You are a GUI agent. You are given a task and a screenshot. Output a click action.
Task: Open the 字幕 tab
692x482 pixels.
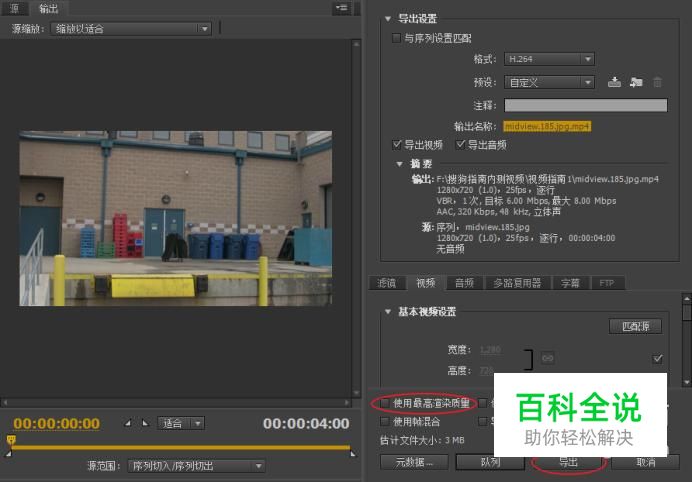pos(570,283)
